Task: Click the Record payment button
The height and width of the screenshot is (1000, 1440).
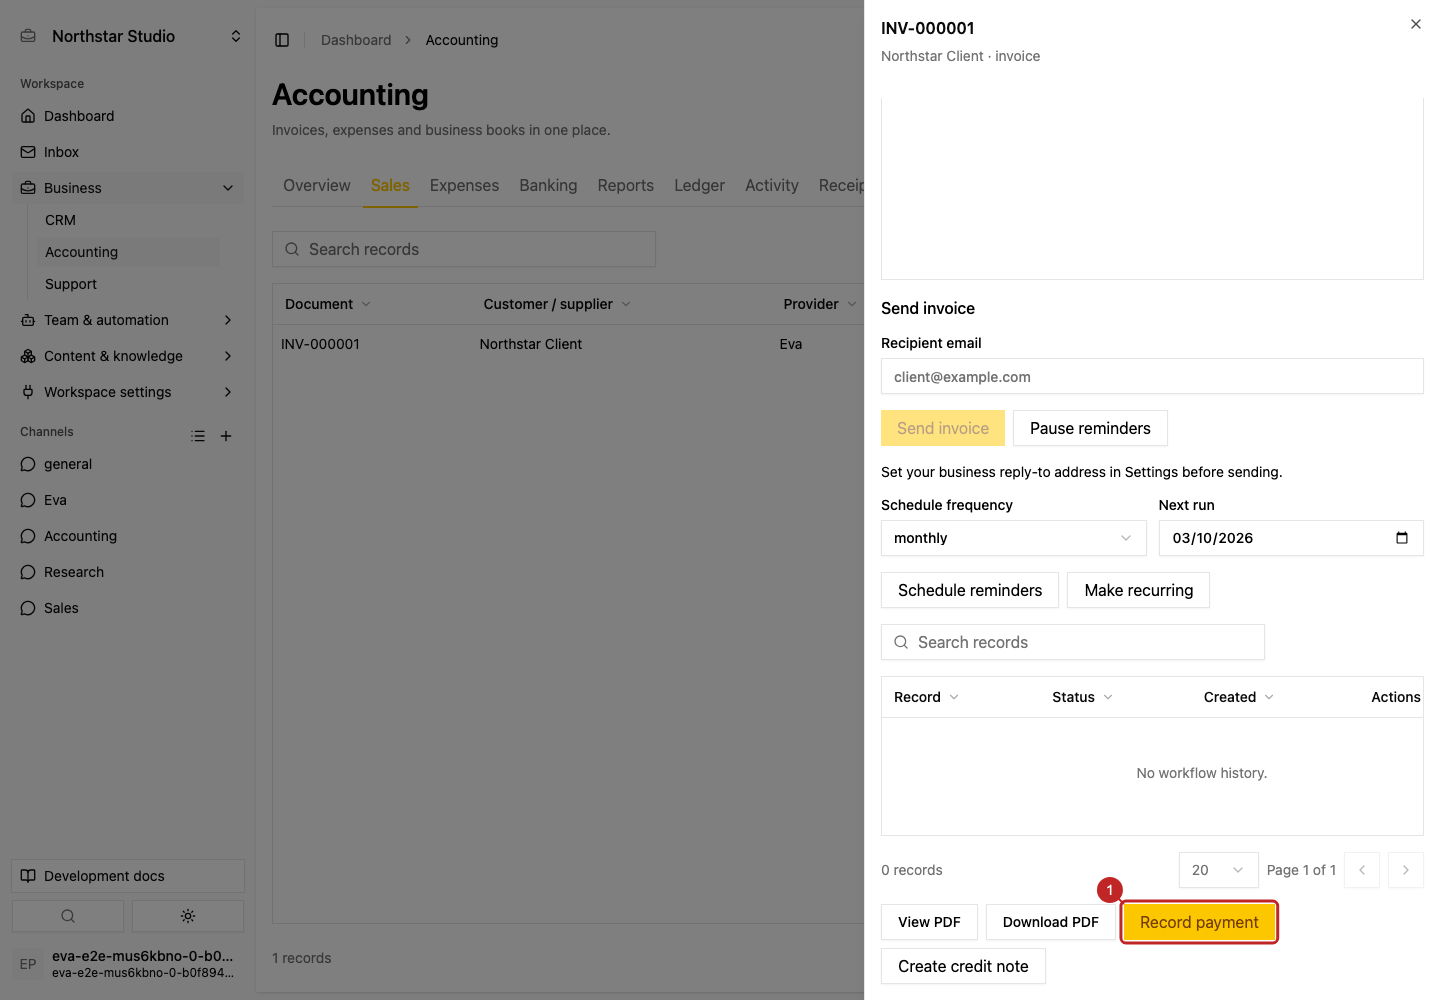Action: (1199, 922)
